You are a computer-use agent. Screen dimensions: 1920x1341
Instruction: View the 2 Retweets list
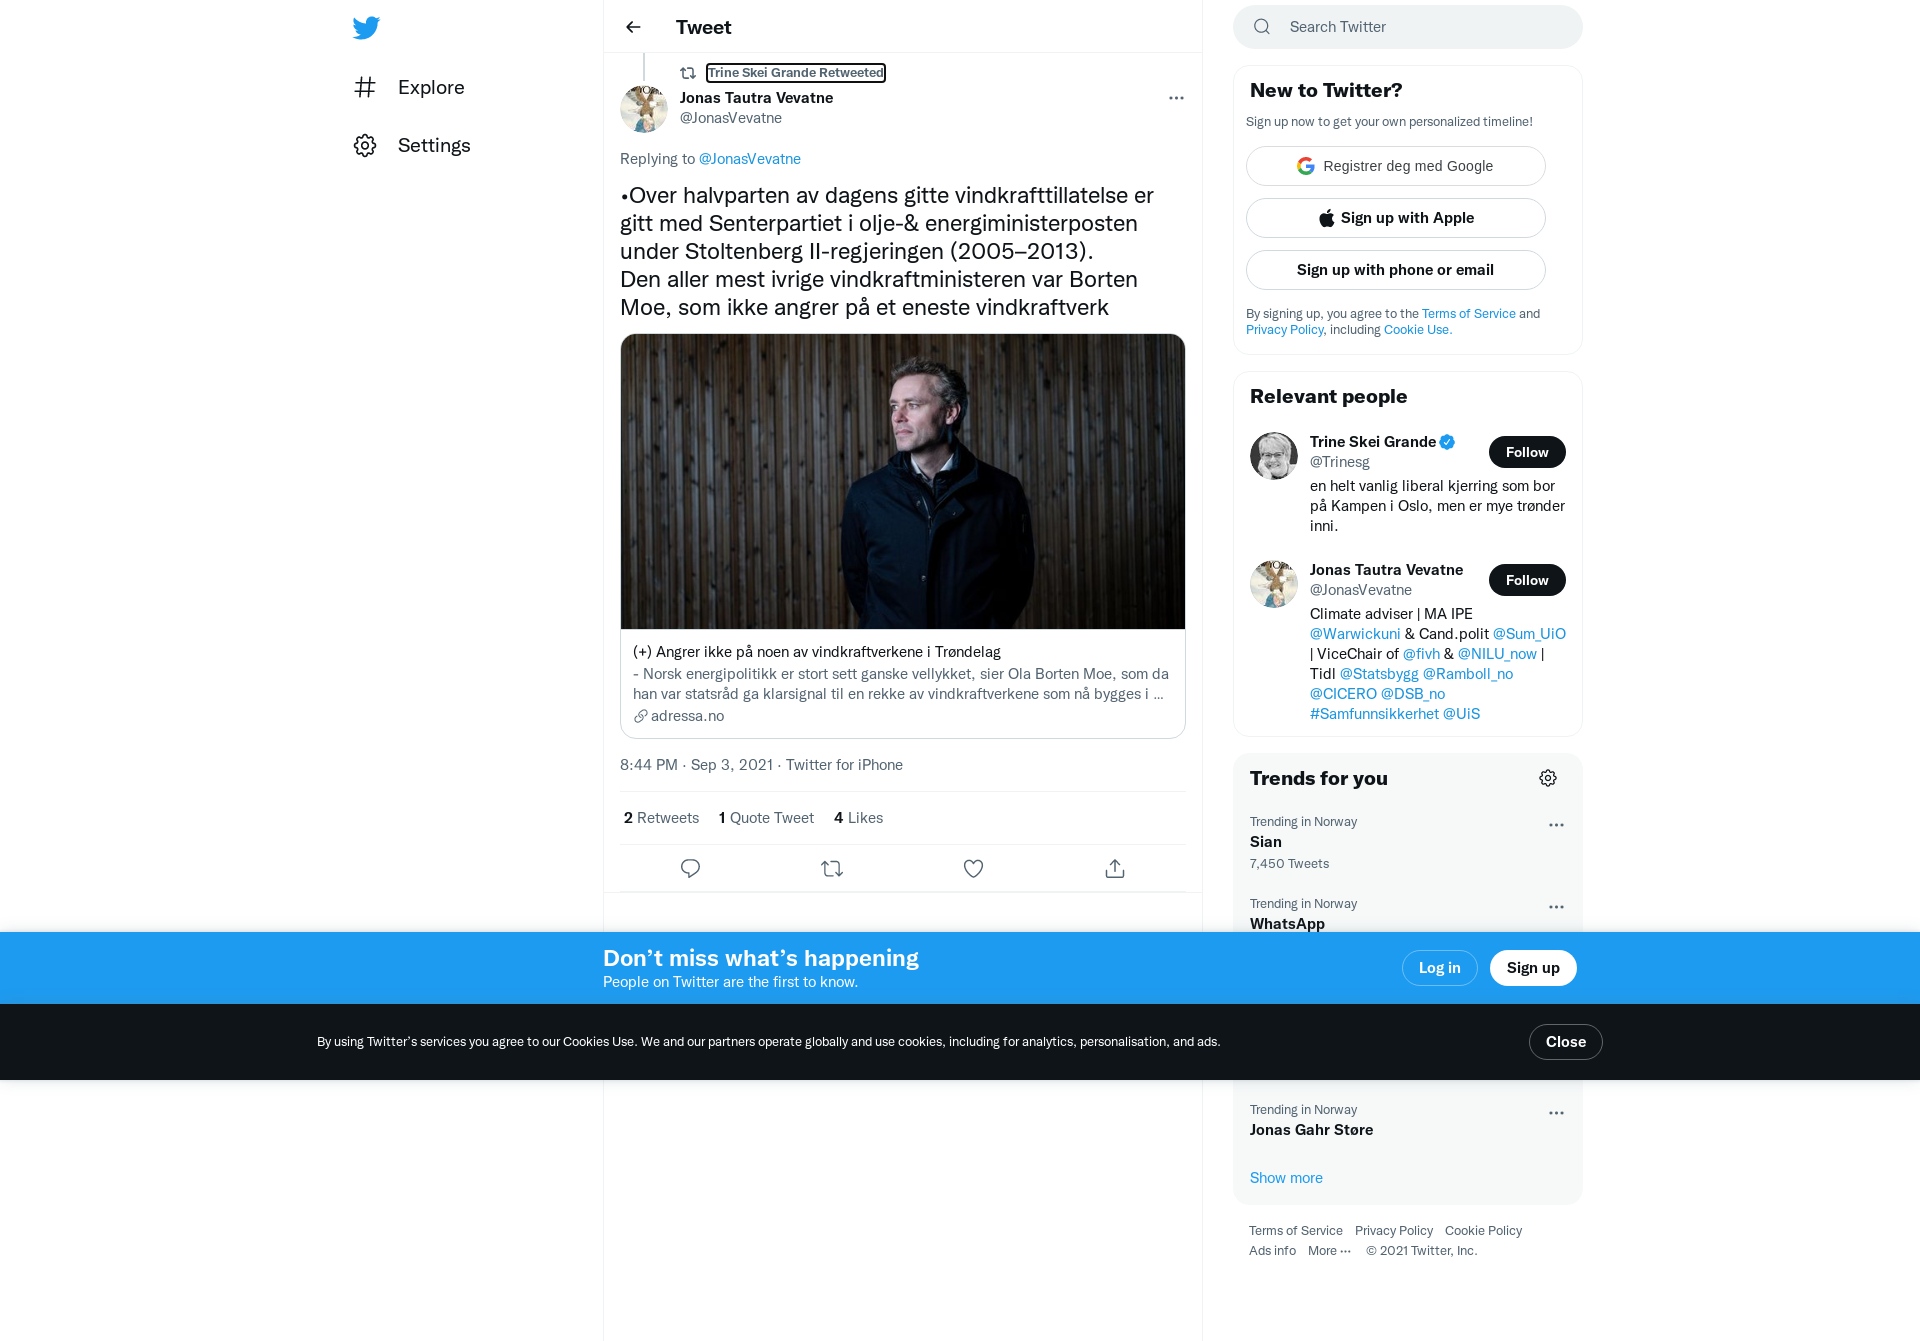coord(661,818)
